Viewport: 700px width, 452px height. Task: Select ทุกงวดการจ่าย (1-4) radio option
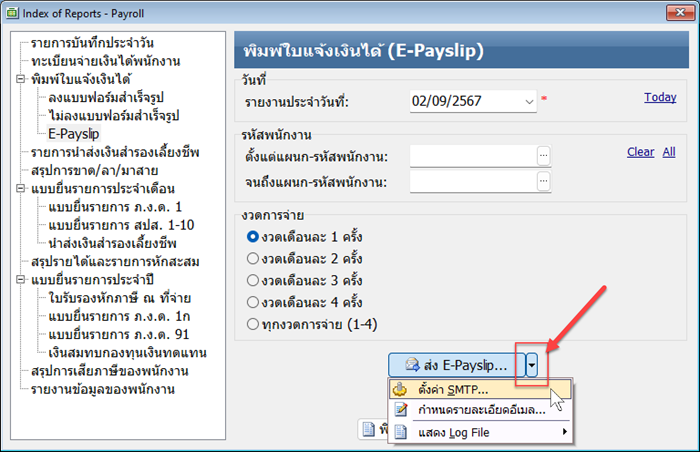click(253, 323)
